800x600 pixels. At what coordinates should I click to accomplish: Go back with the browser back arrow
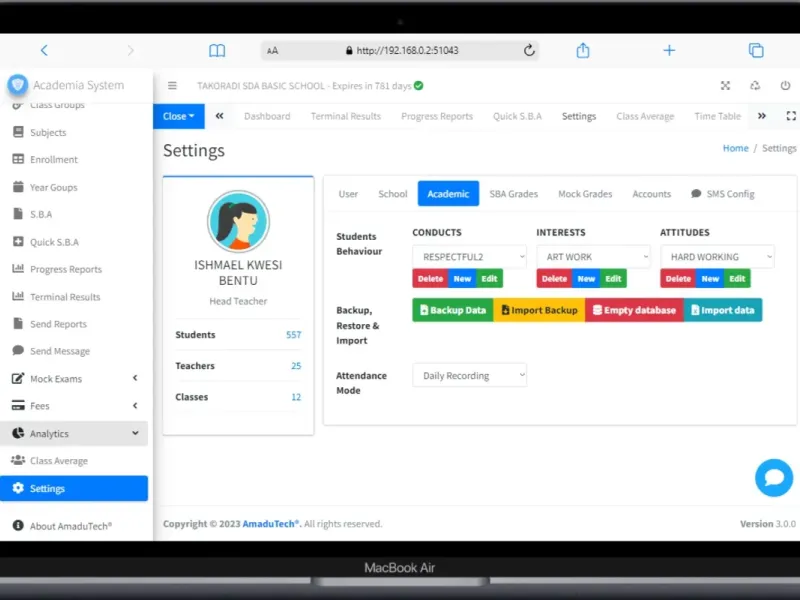tap(44, 50)
